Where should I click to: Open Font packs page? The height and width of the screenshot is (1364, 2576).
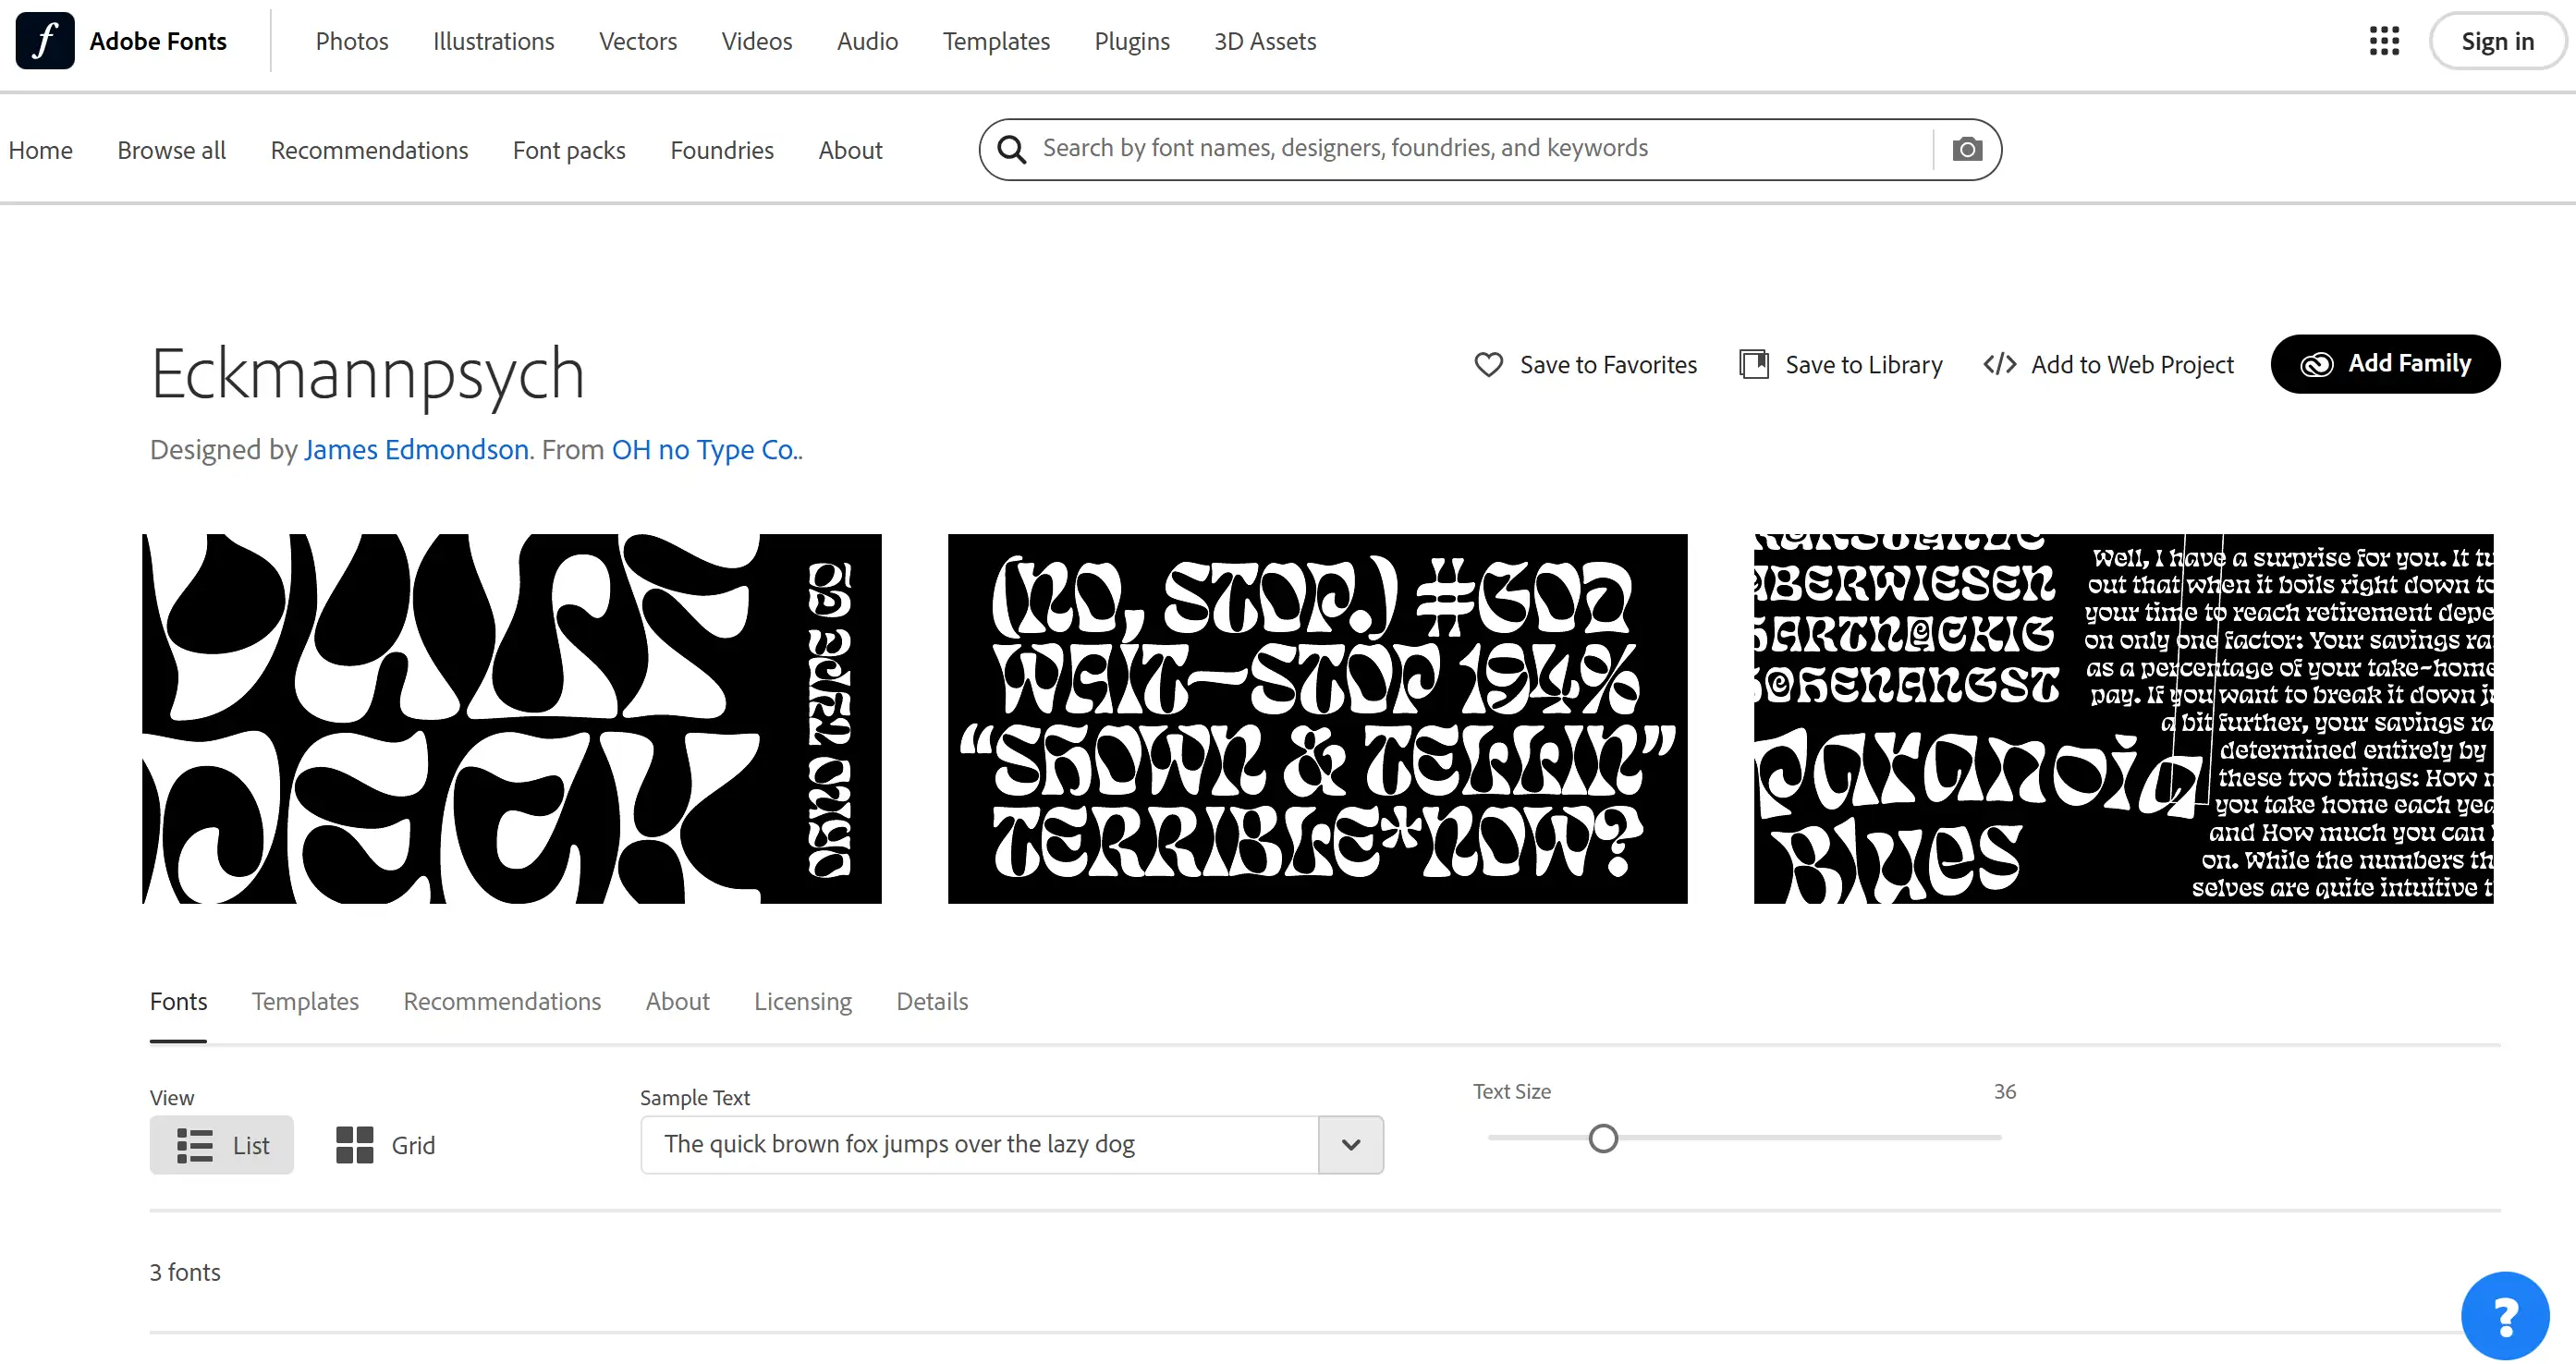click(x=569, y=150)
